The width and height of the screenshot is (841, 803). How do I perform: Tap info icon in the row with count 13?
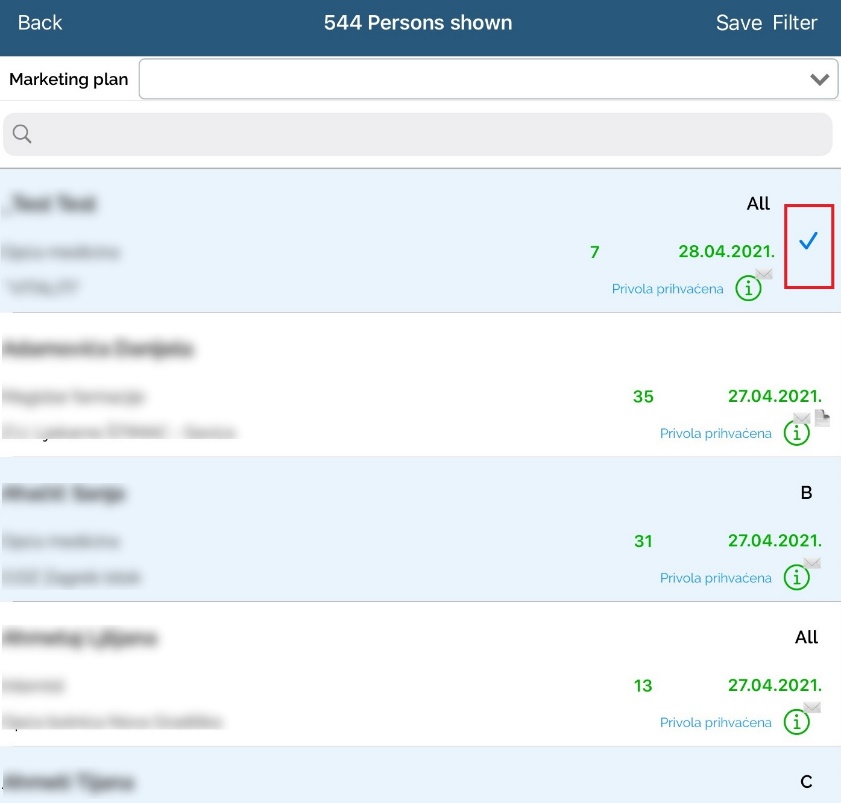[x=796, y=722]
